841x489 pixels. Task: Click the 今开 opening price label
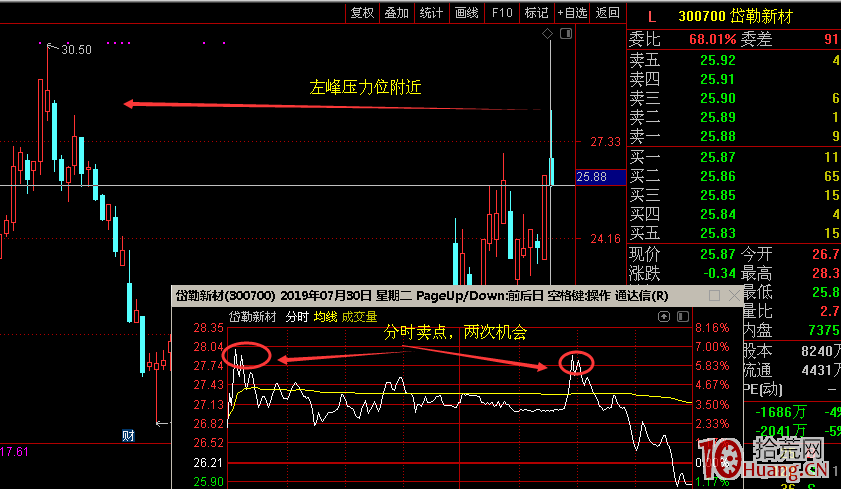757,254
